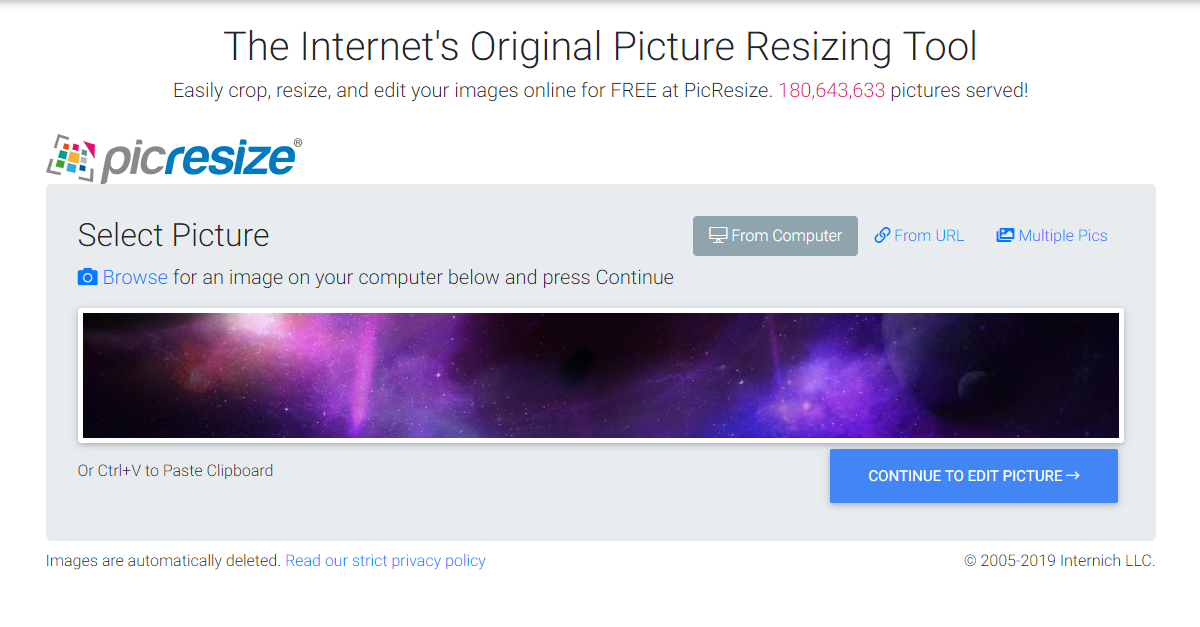
Task: Click the PicResize mosaic logo icon
Action: click(71, 155)
